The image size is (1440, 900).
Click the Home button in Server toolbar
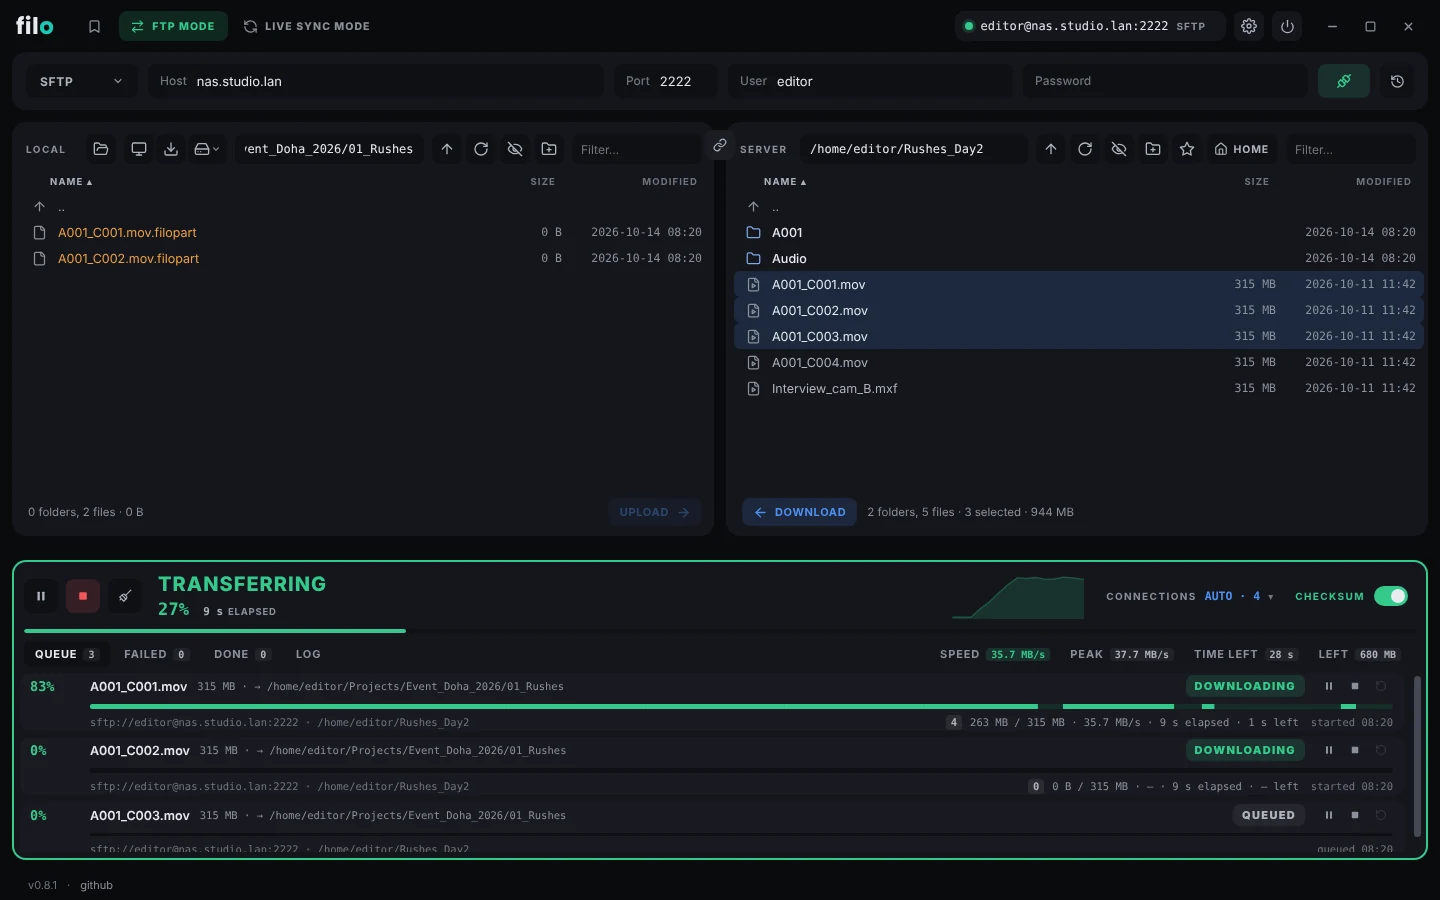pyautogui.click(x=1241, y=149)
